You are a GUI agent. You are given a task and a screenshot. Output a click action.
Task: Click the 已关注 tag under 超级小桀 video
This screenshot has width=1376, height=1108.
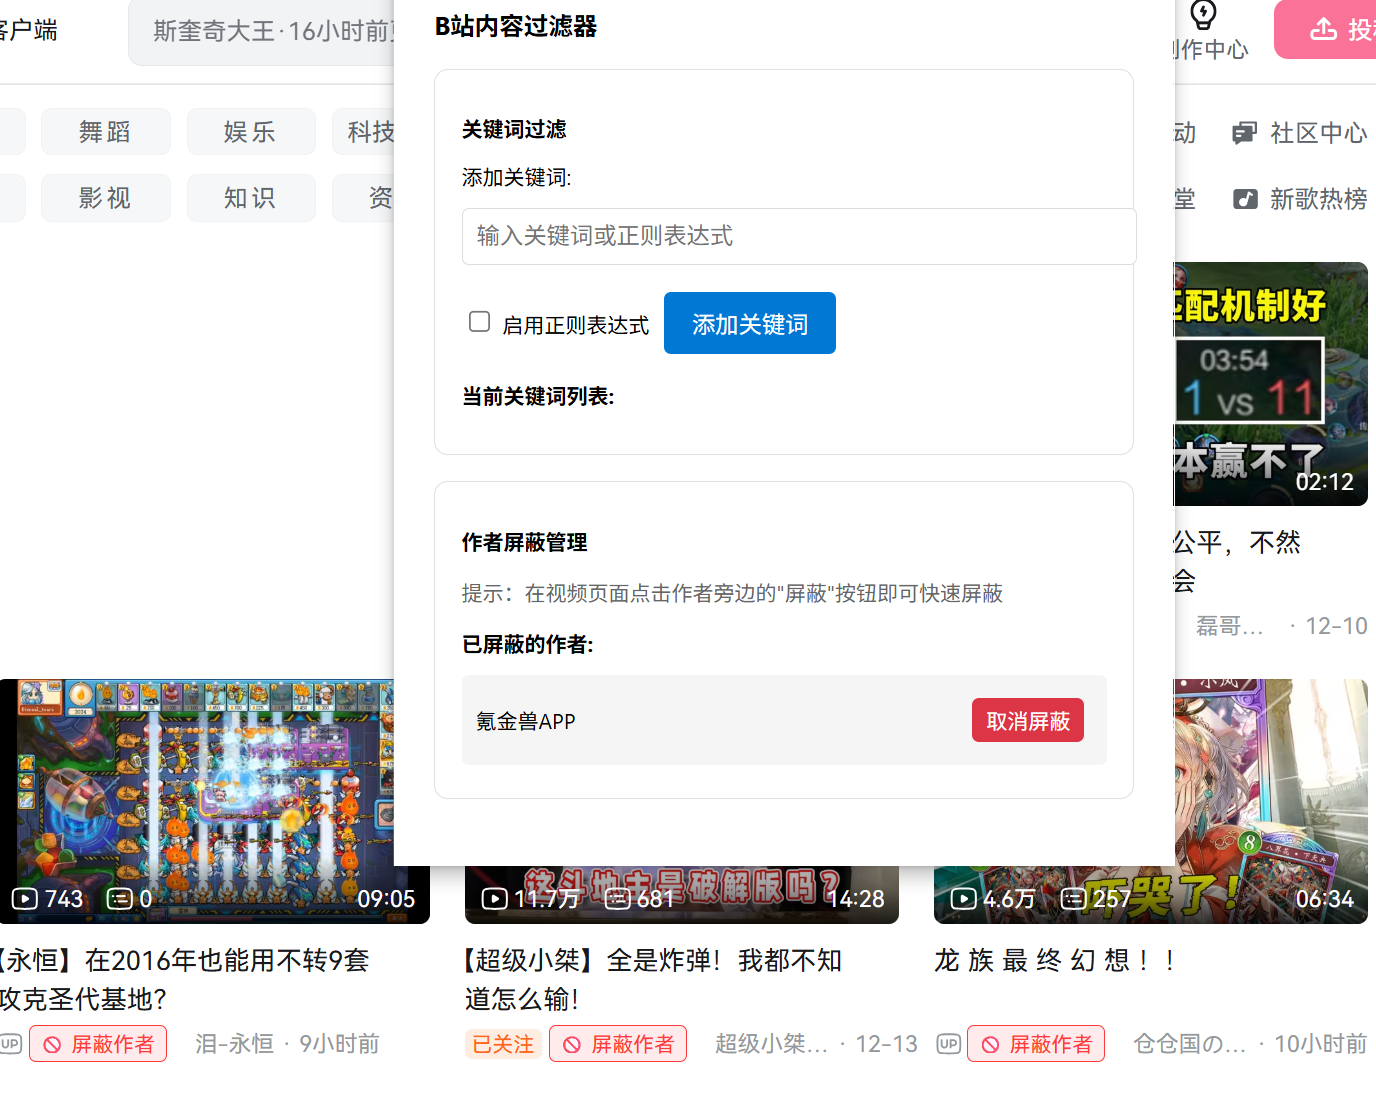point(502,1044)
